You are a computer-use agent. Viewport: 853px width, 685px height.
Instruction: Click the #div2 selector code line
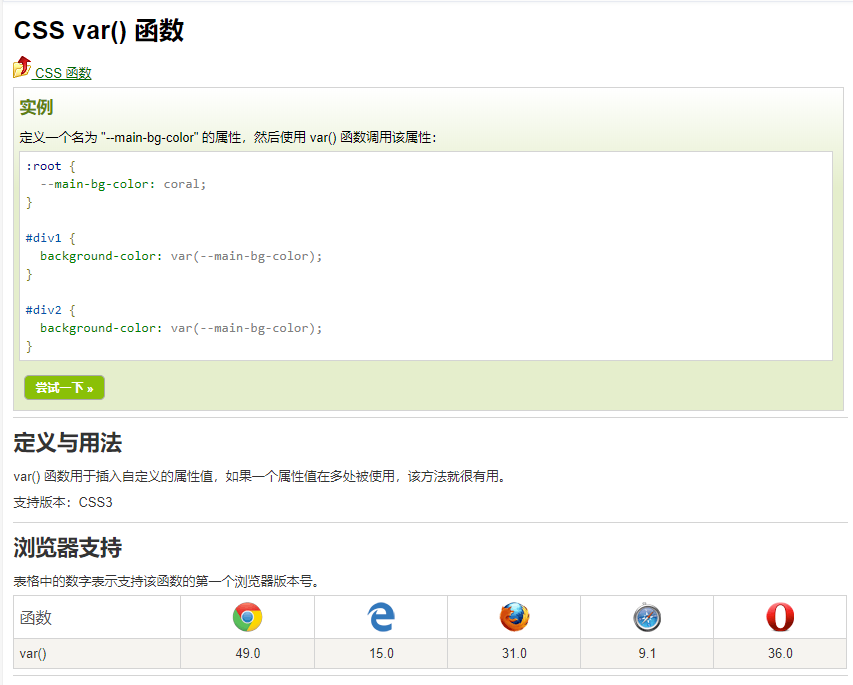click(x=51, y=310)
